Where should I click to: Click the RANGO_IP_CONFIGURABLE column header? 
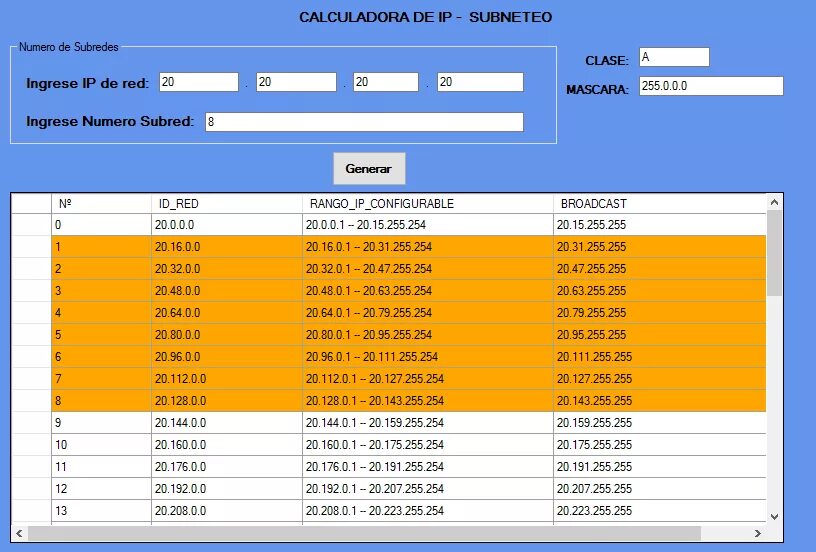(x=428, y=203)
